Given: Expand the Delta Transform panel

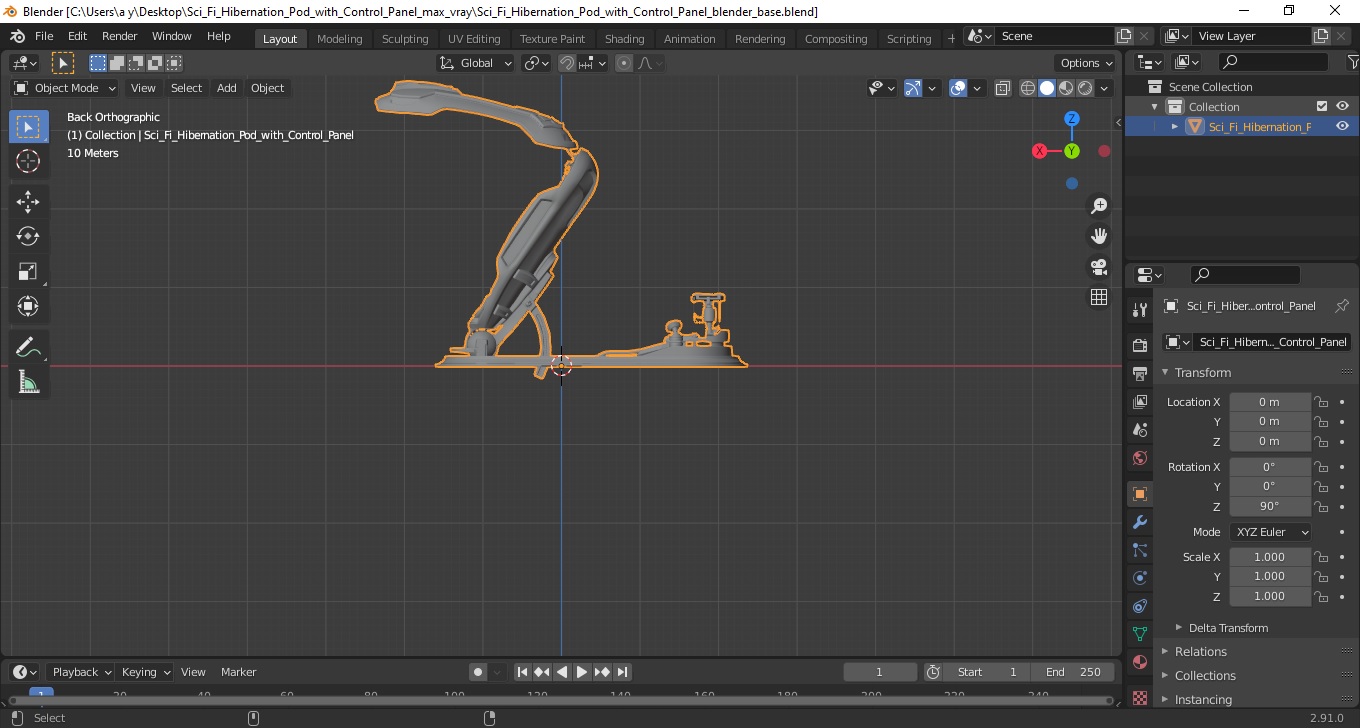Looking at the screenshot, I should click(x=1228, y=628).
